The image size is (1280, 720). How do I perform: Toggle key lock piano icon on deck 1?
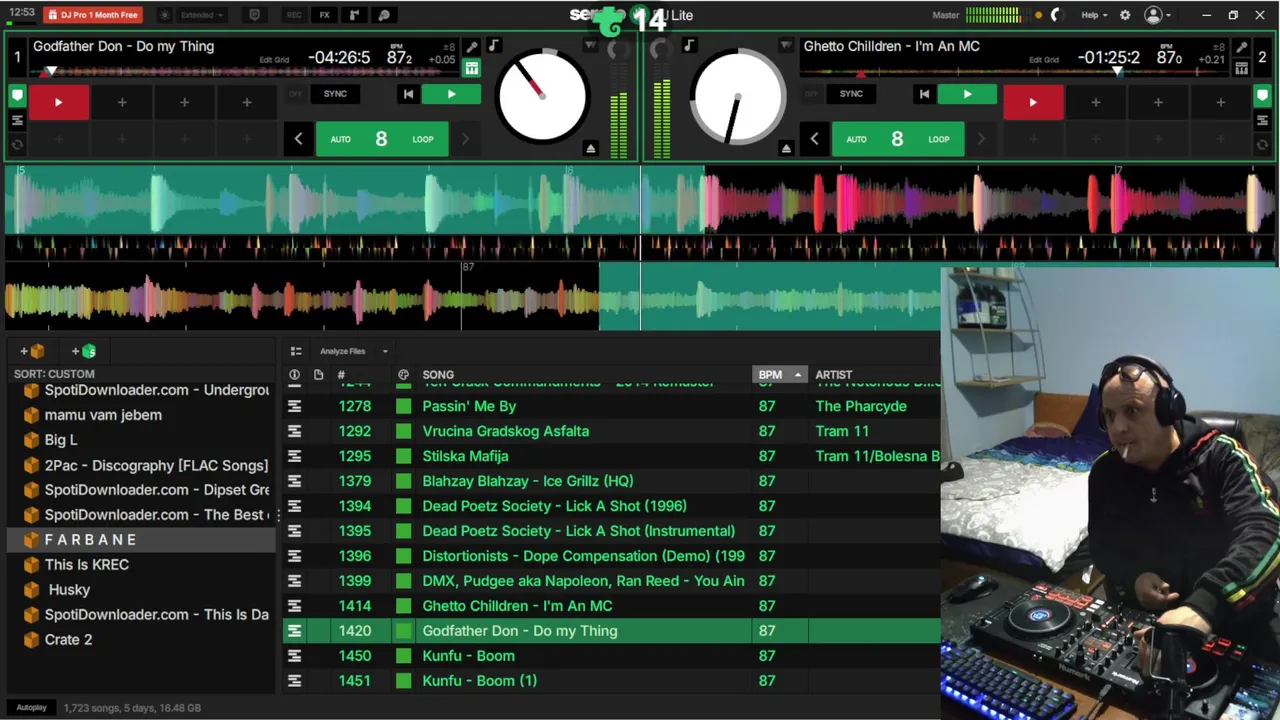tap(471, 68)
